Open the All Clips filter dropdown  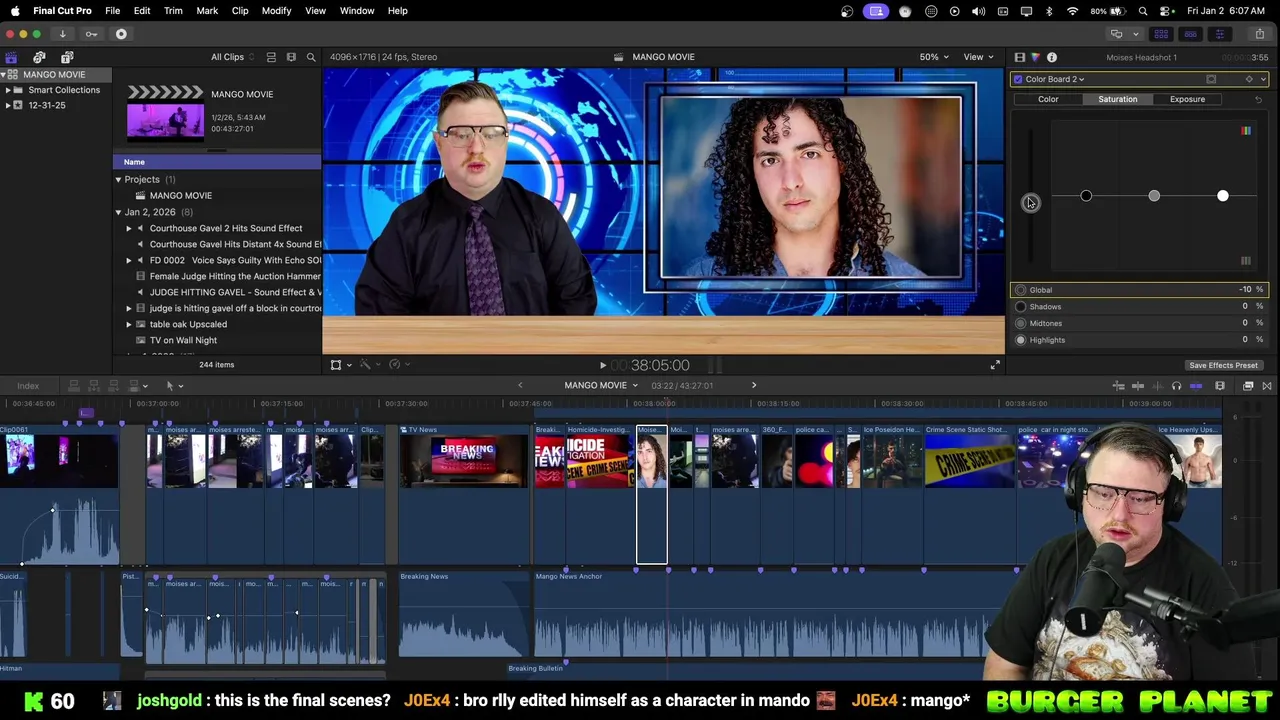point(232,57)
